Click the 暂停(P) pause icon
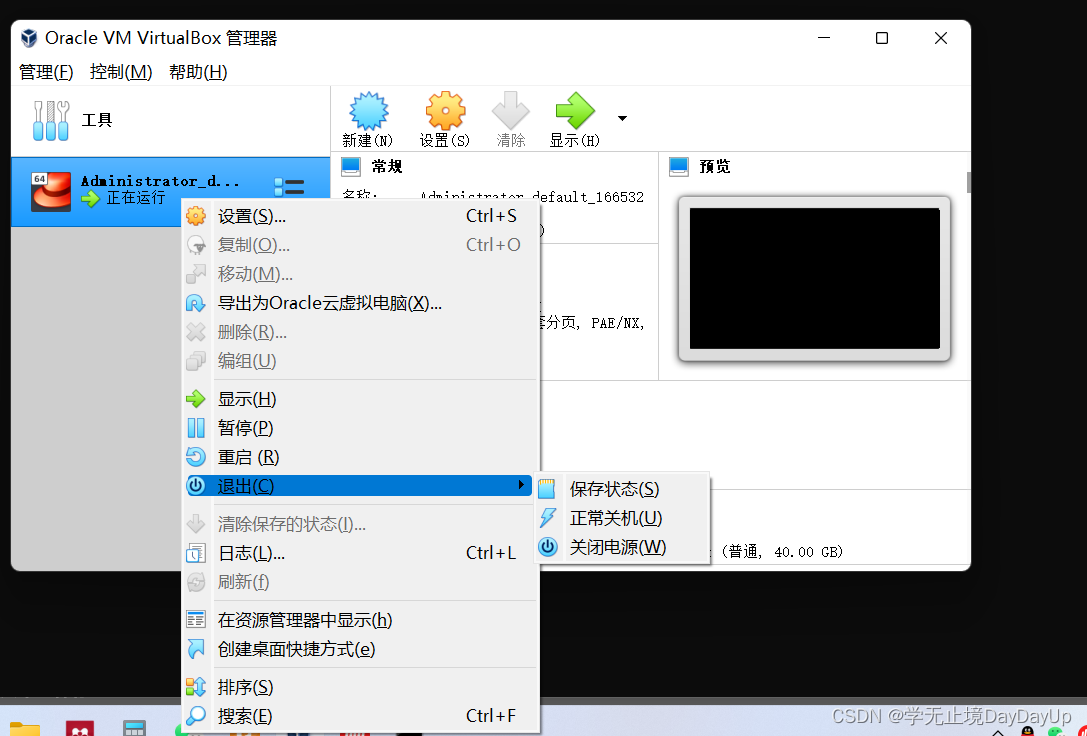1087x736 pixels. pyautogui.click(x=196, y=428)
